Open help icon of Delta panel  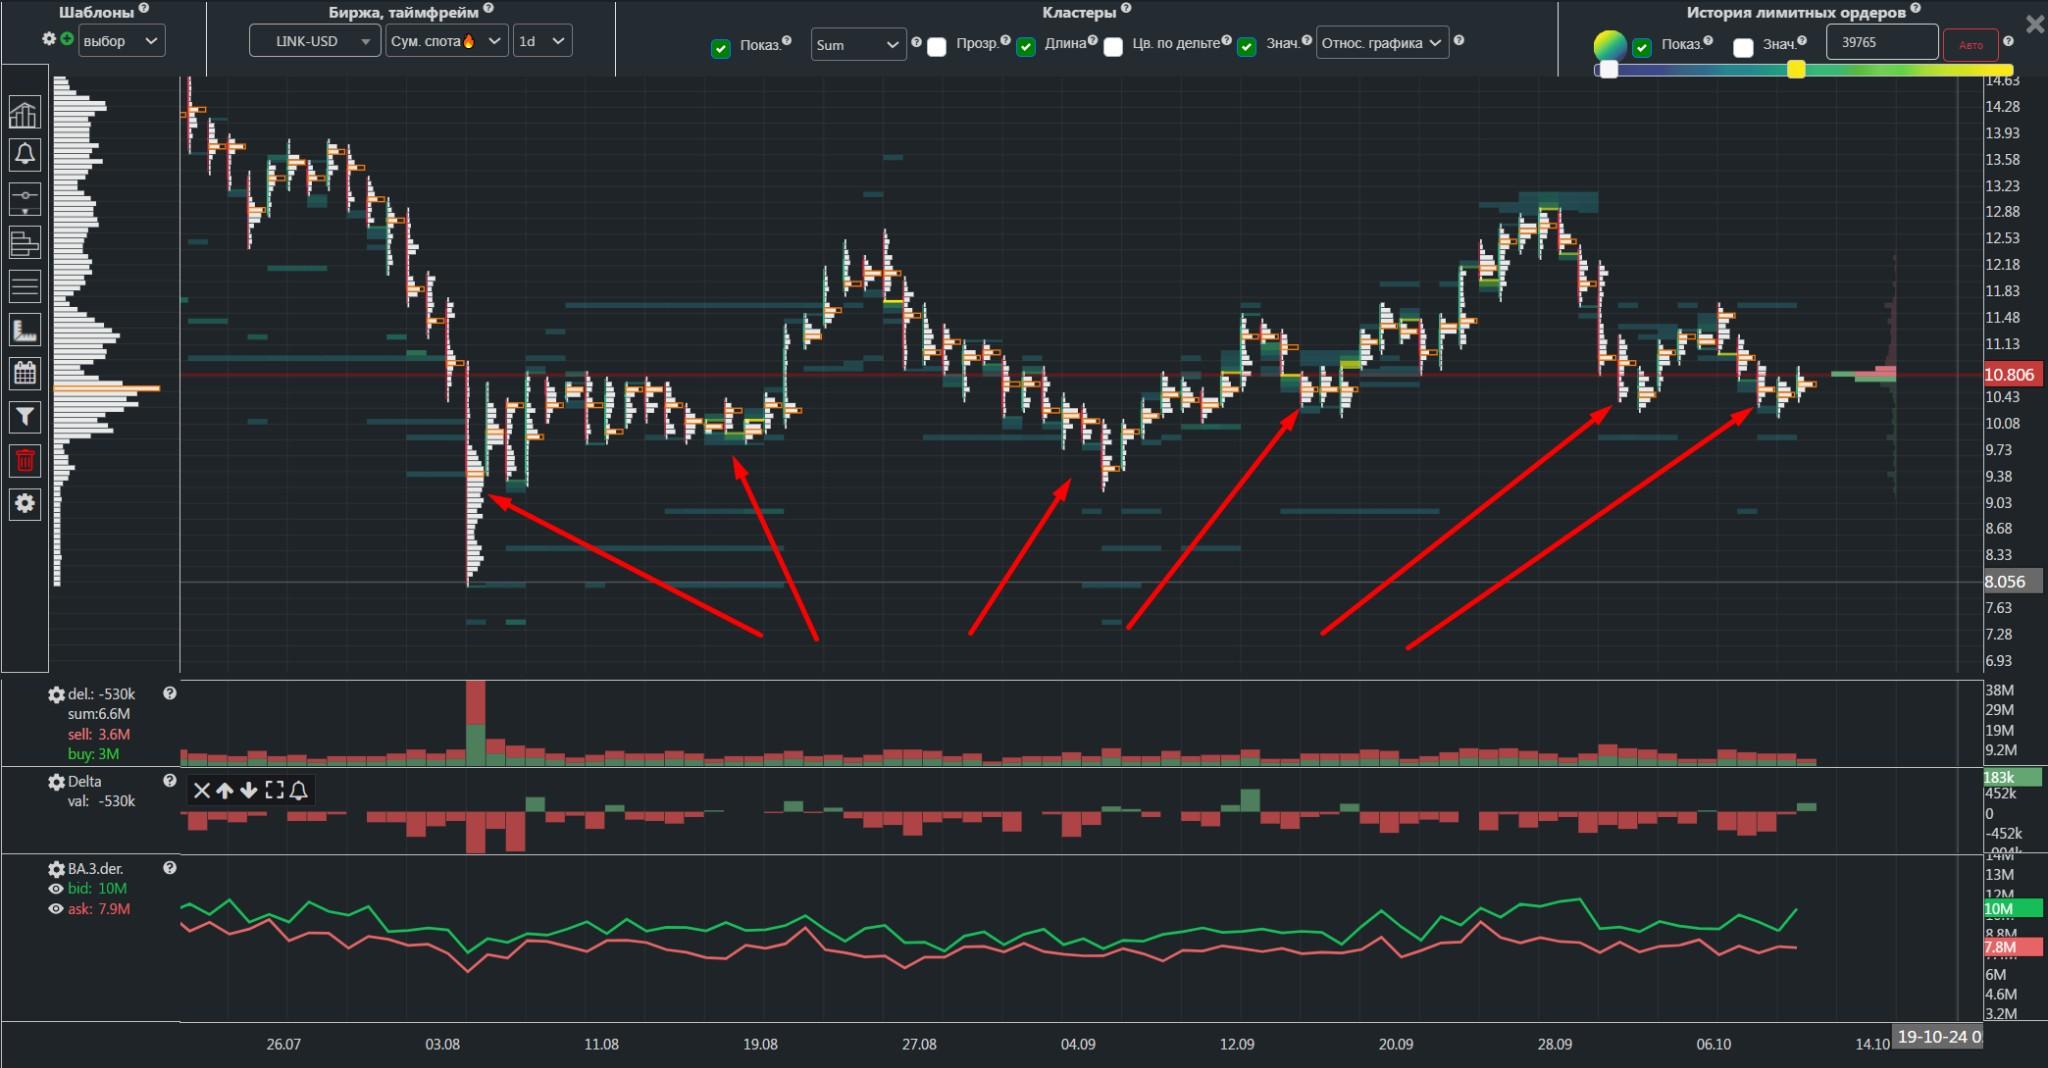(170, 781)
